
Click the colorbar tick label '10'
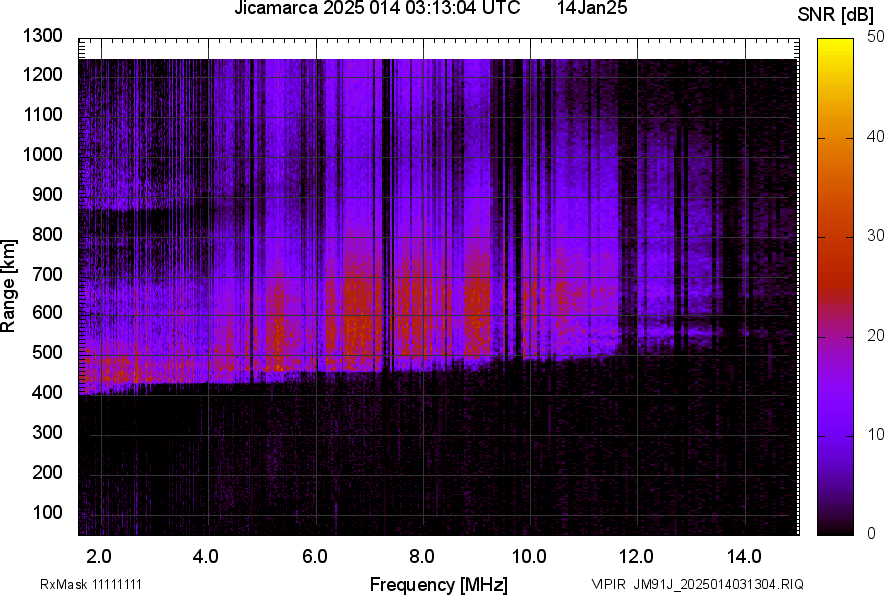pyautogui.click(x=875, y=434)
